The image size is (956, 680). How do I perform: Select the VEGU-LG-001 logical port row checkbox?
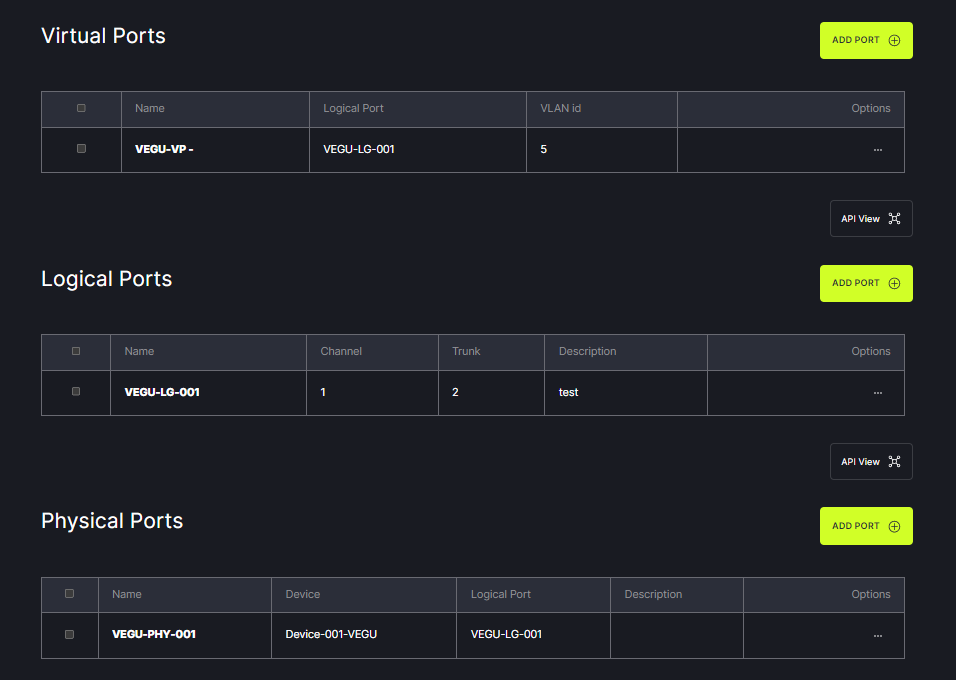(x=76, y=392)
